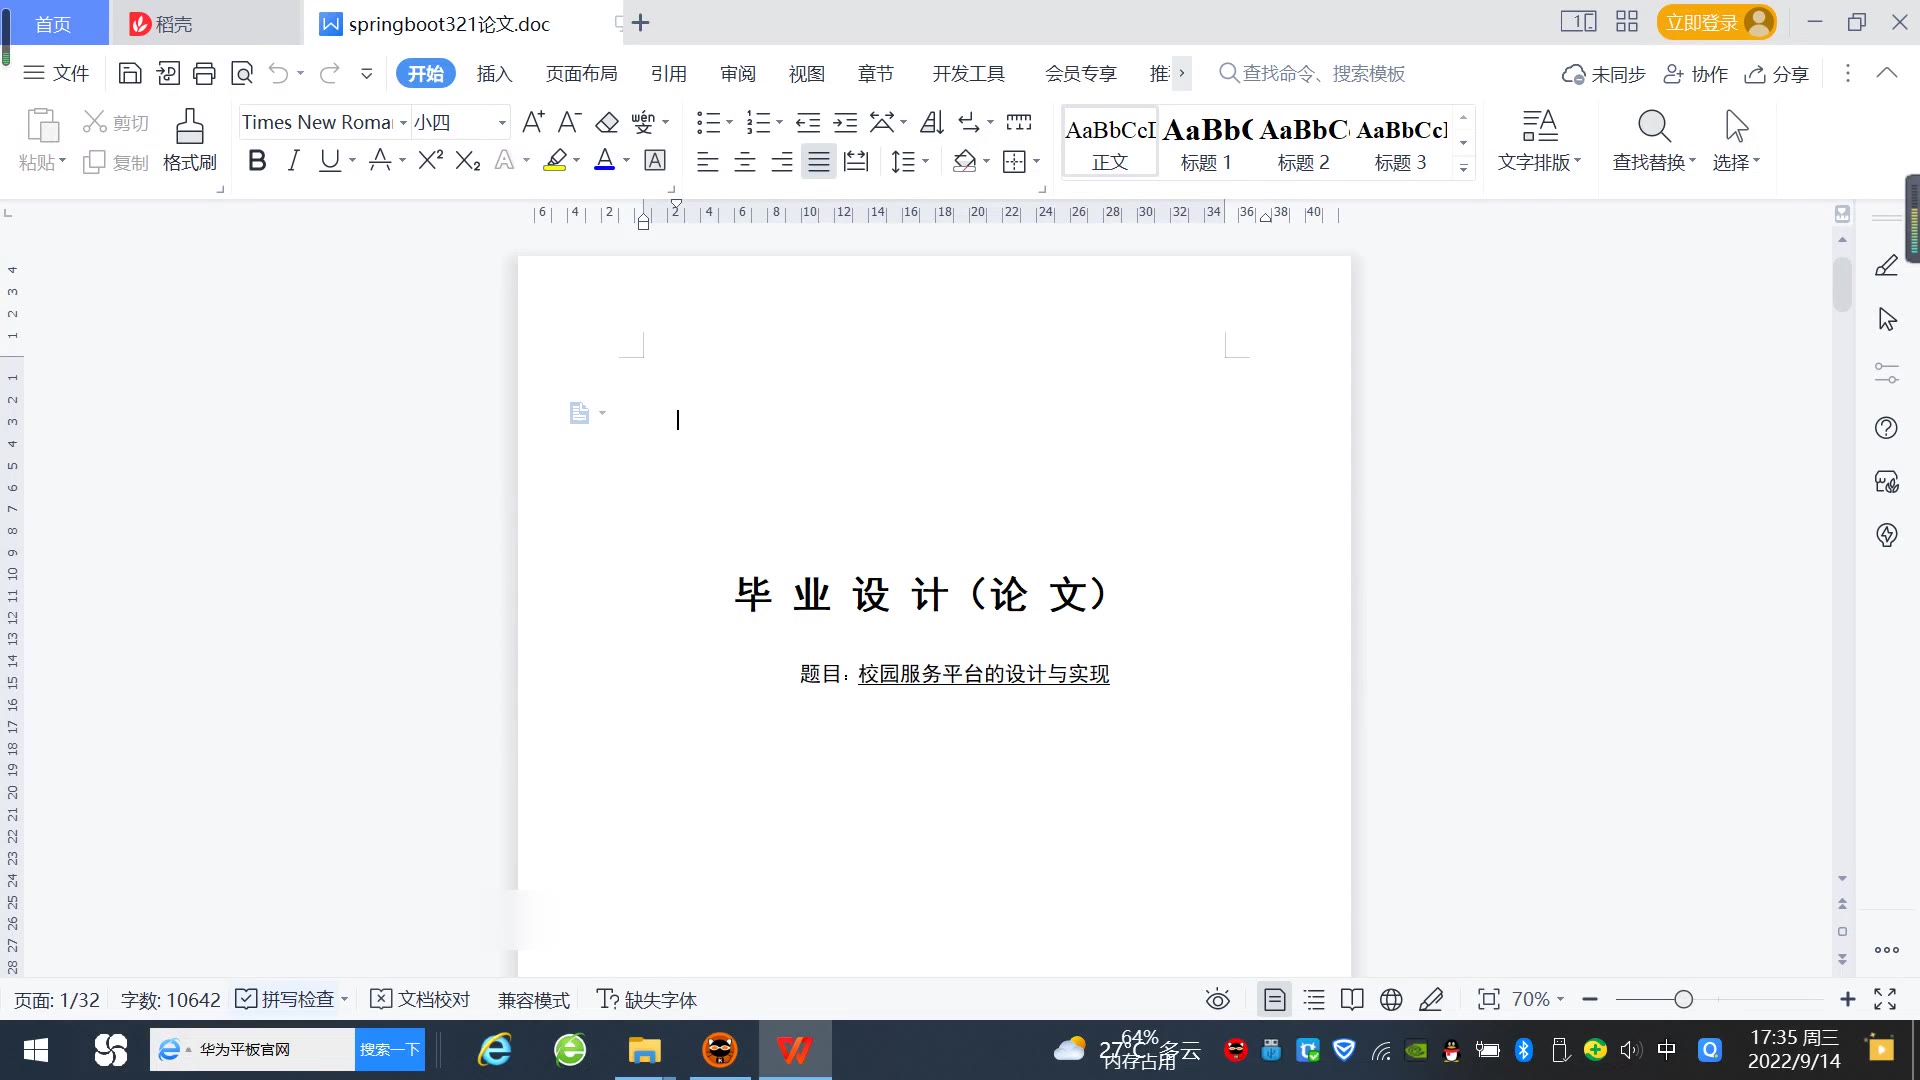Switch to the Page Layout tab
Viewport: 1920px width, 1080px height.
point(581,73)
